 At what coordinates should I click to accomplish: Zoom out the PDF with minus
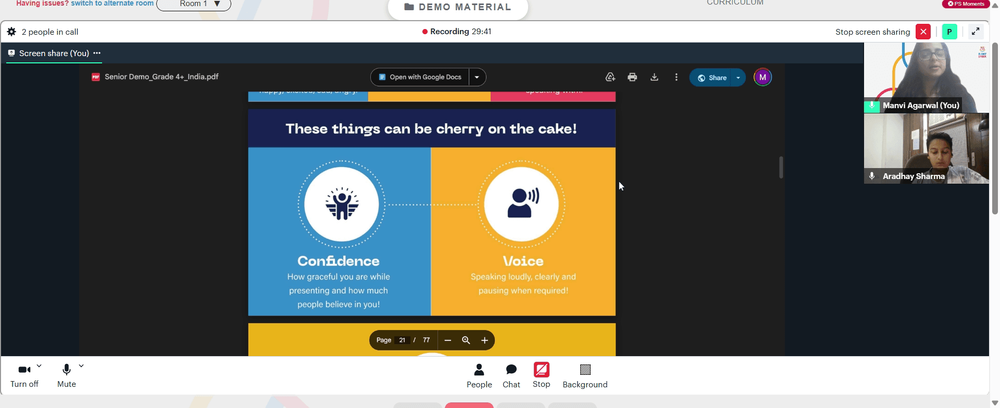click(448, 340)
